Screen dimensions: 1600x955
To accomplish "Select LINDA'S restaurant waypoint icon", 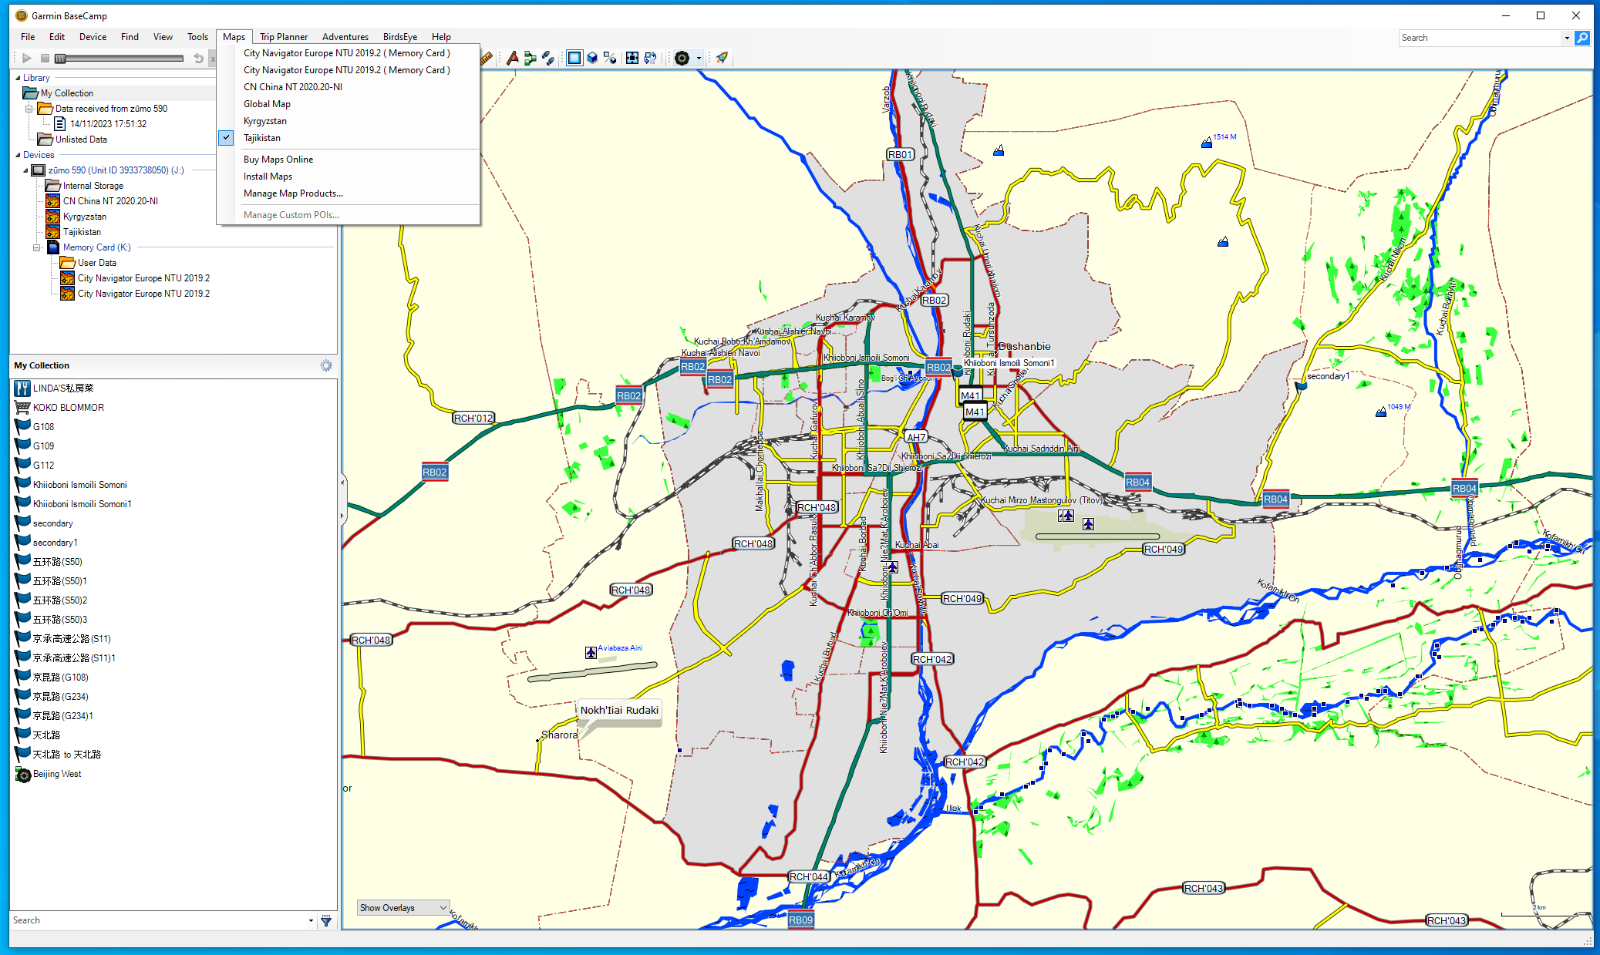I will (x=22, y=388).
